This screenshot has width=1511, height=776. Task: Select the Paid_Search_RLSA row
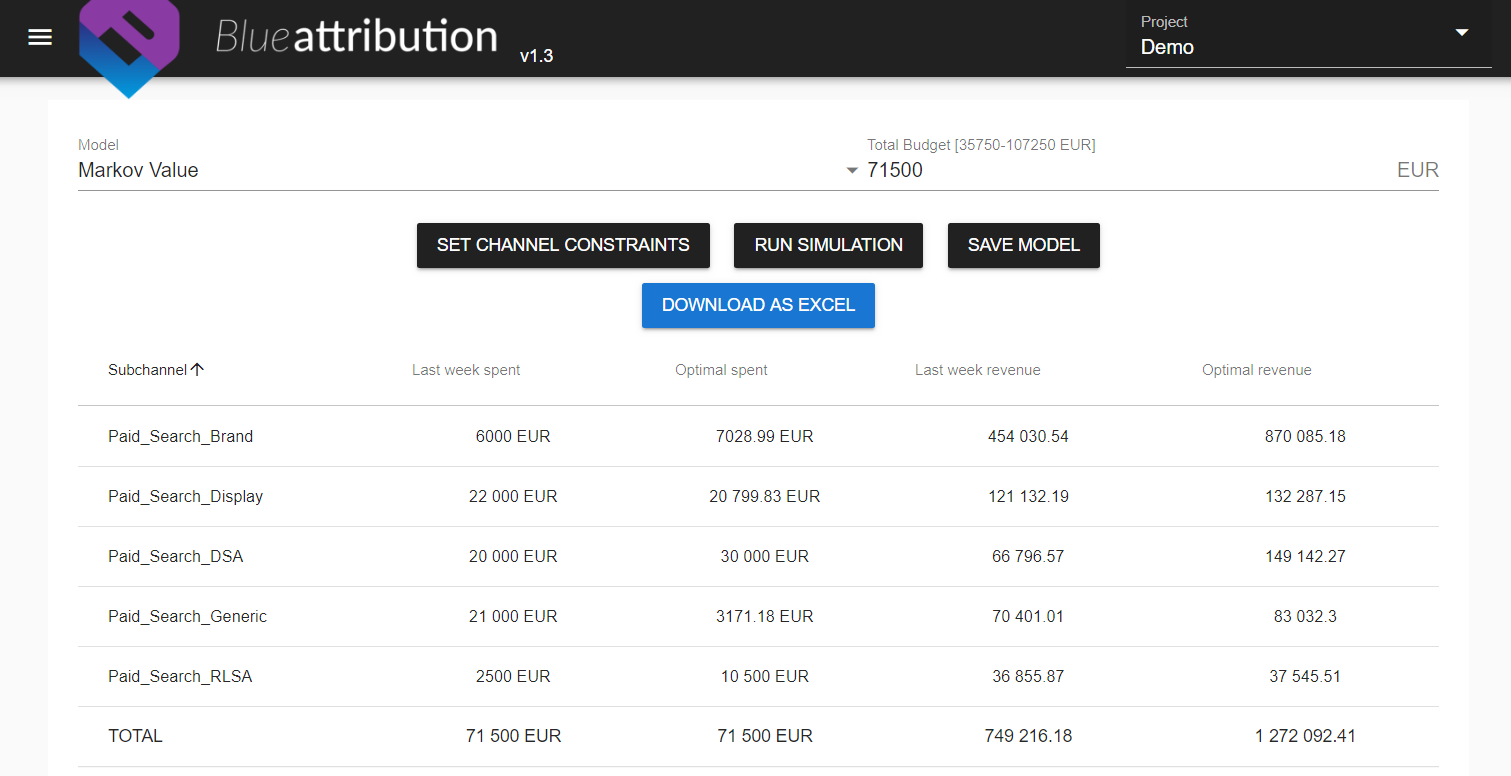pyautogui.click(x=180, y=676)
